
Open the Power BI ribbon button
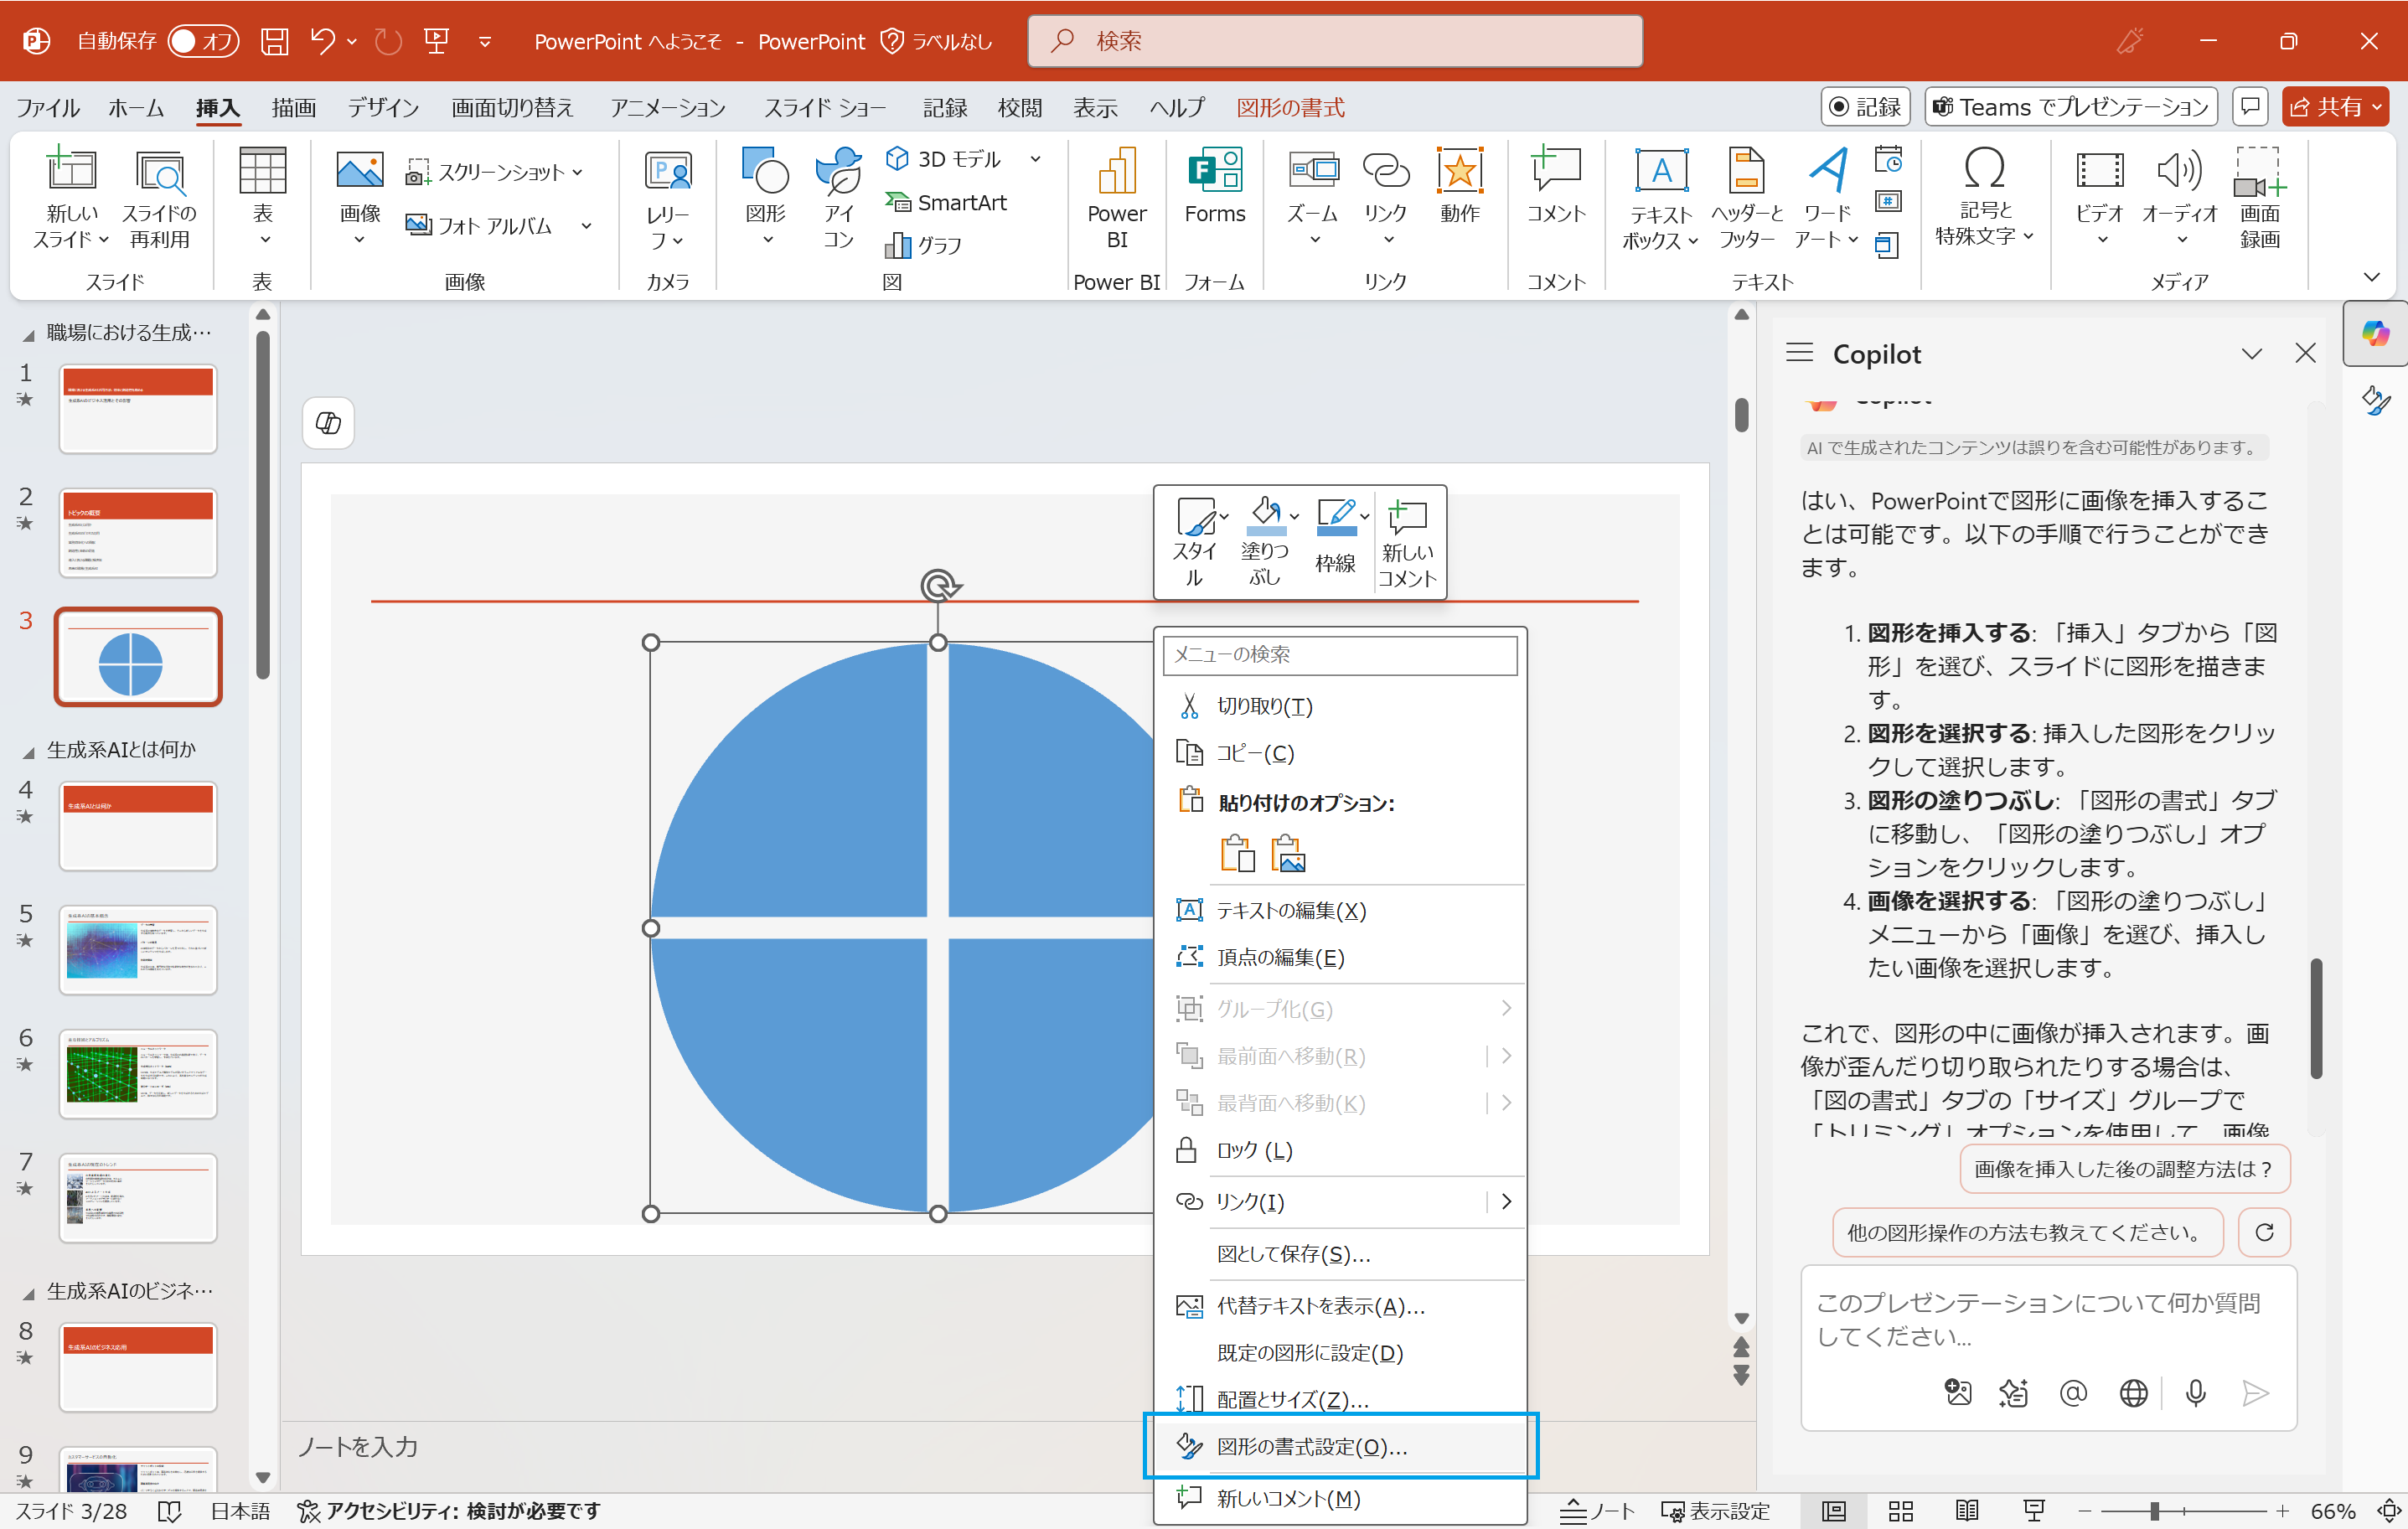(x=1116, y=199)
